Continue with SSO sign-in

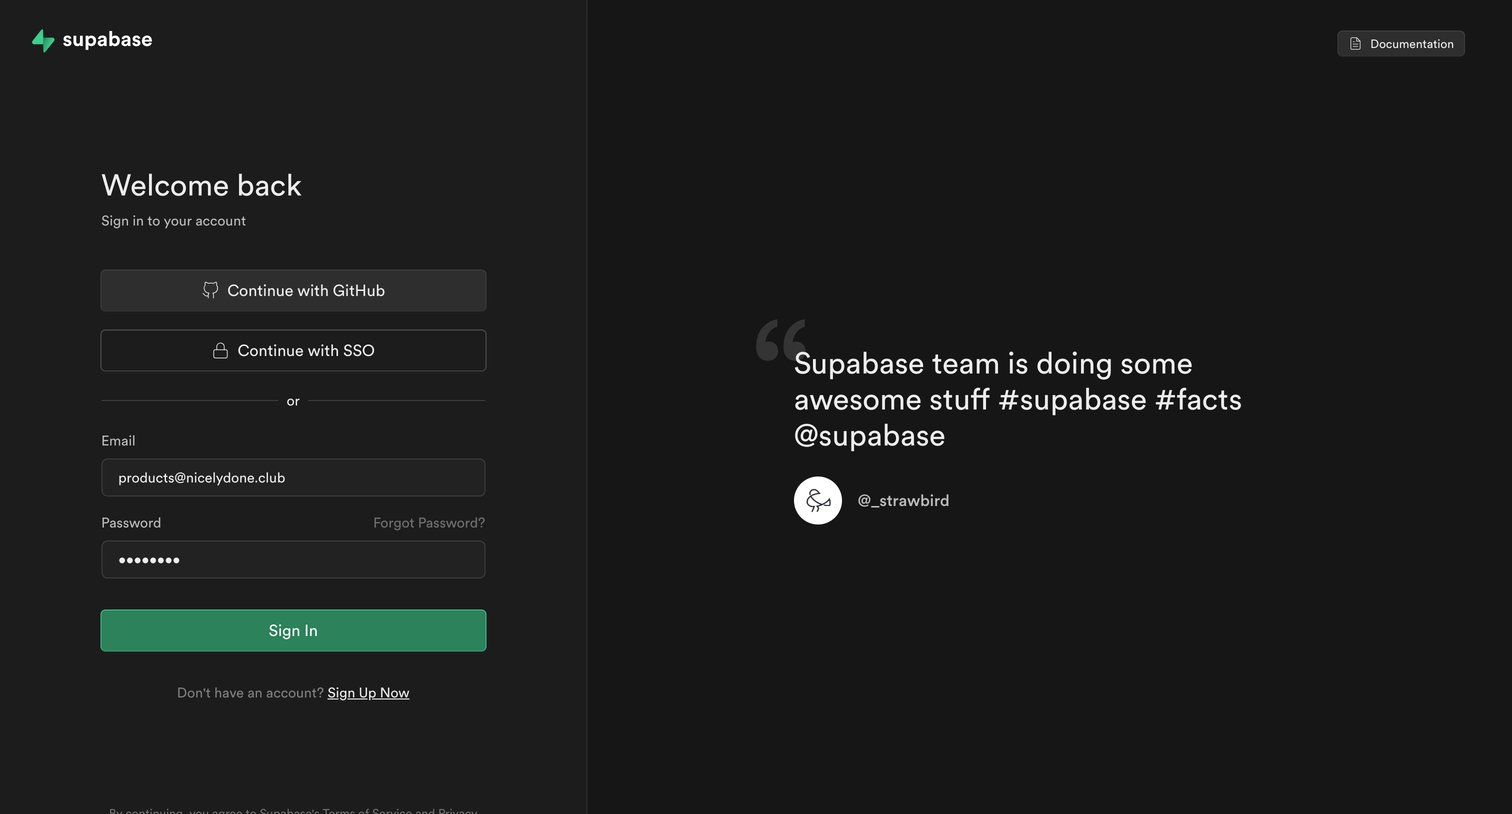pyautogui.click(x=293, y=350)
